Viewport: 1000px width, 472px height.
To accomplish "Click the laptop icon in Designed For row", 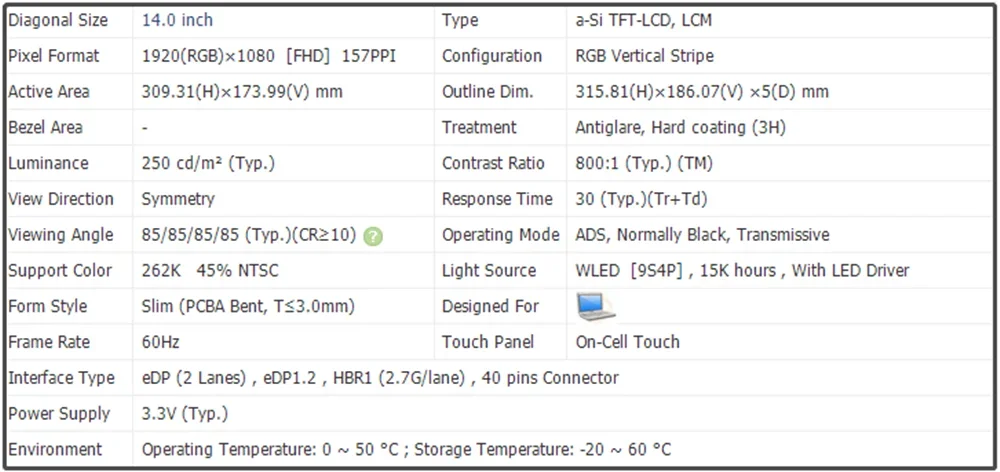I will pos(596,307).
